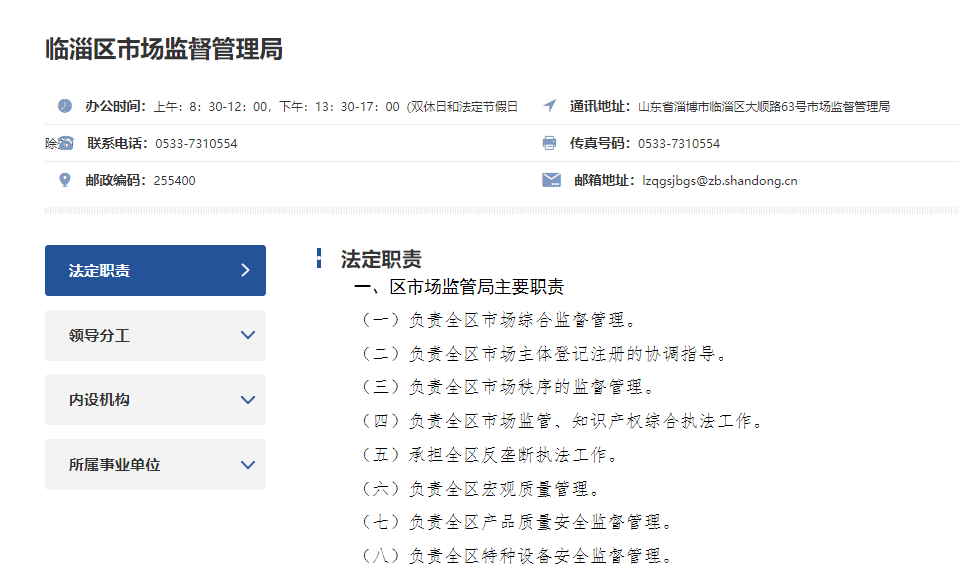Expand the 内设机构 chevron
The width and height of the screenshot is (959, 575).
[248, 400]
